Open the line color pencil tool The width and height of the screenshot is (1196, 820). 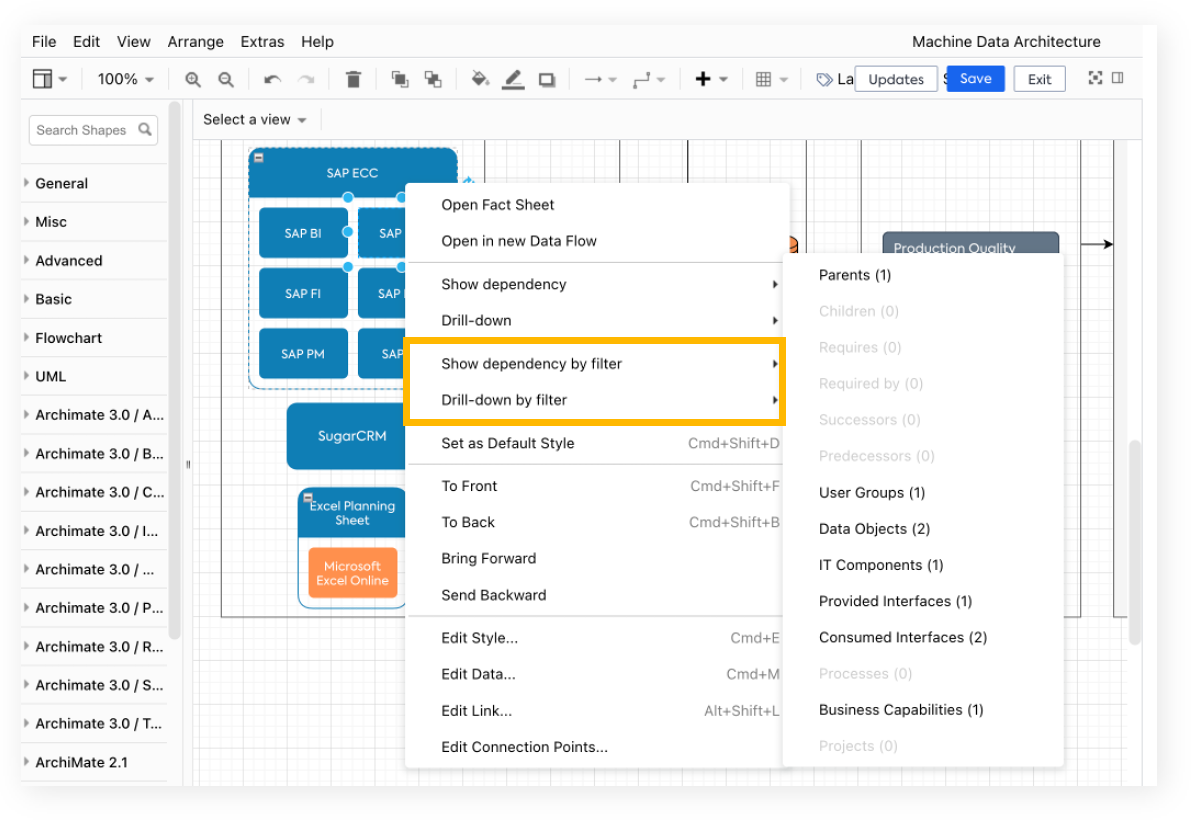pos(513,79)
